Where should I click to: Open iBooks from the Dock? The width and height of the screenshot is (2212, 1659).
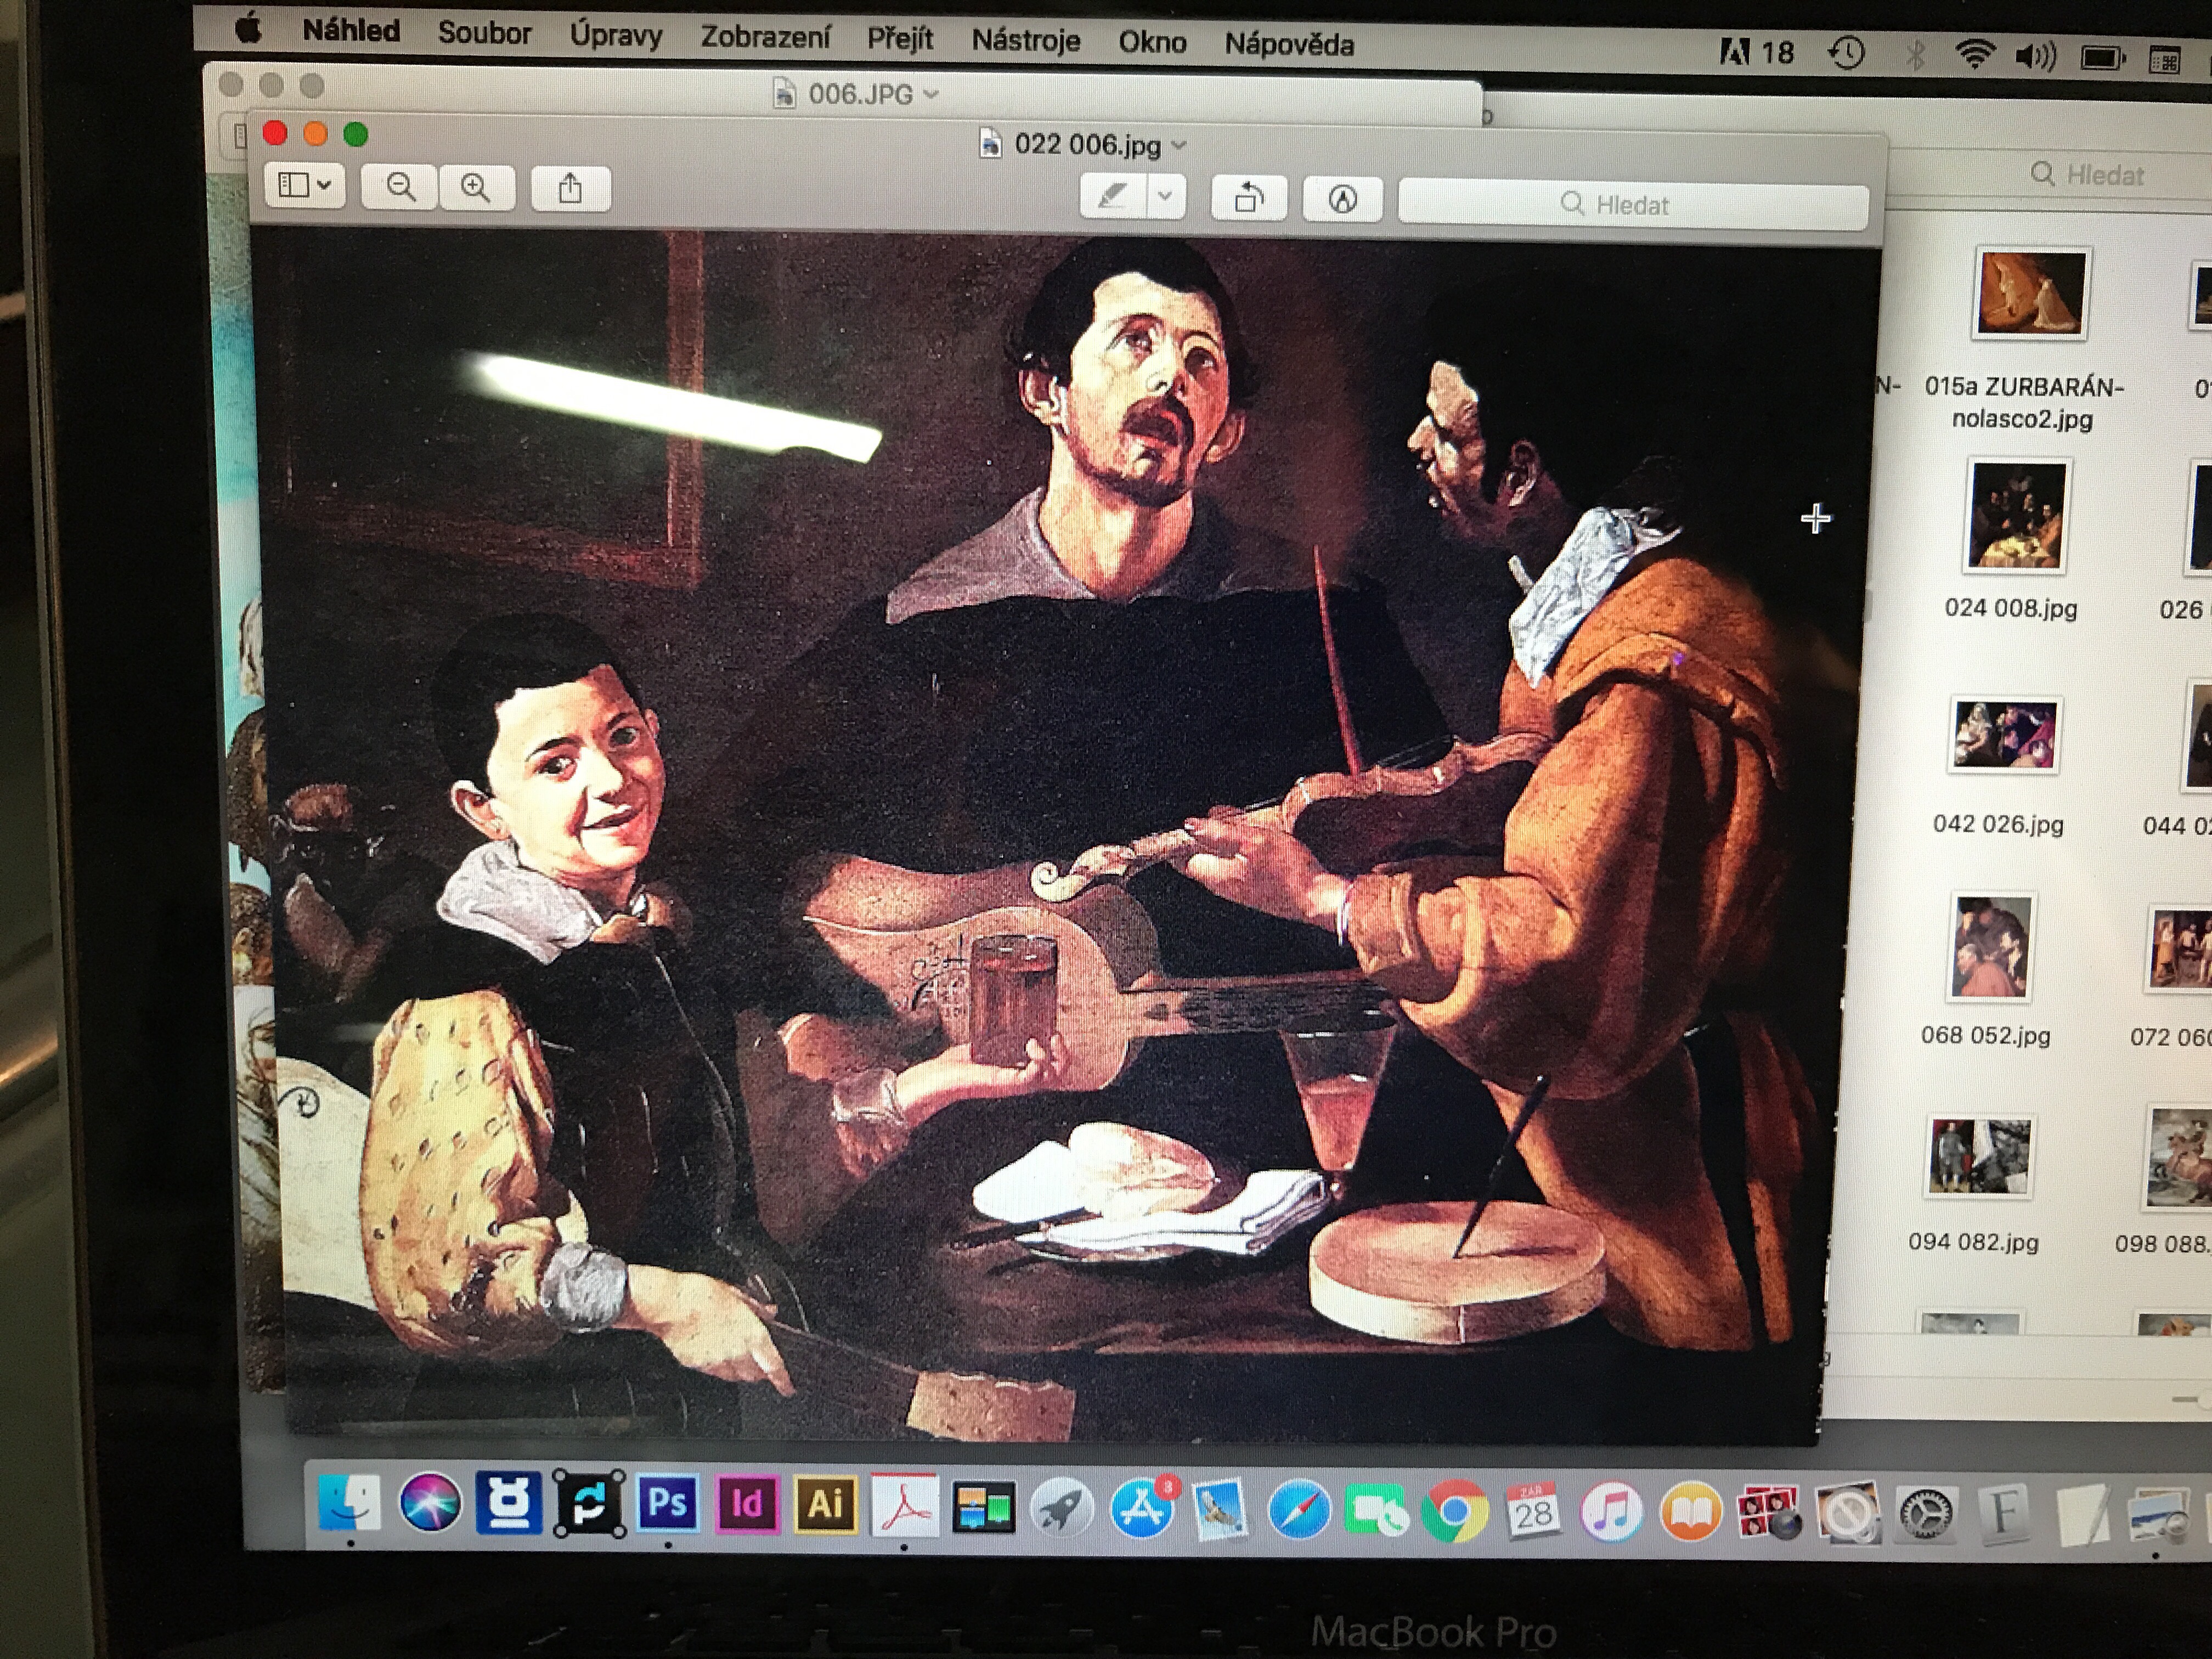[1690, 1512]
